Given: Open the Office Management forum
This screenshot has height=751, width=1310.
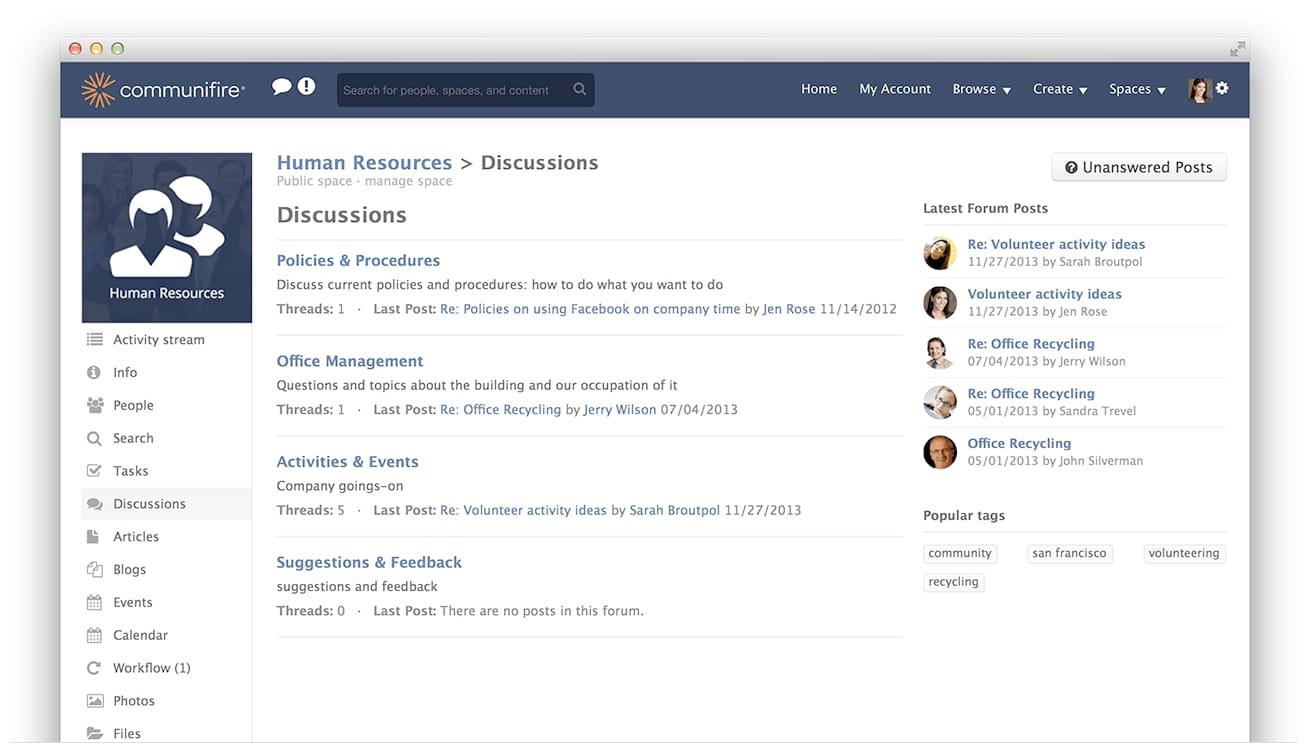Looking at the screenshot, I should tap(350, 361).
